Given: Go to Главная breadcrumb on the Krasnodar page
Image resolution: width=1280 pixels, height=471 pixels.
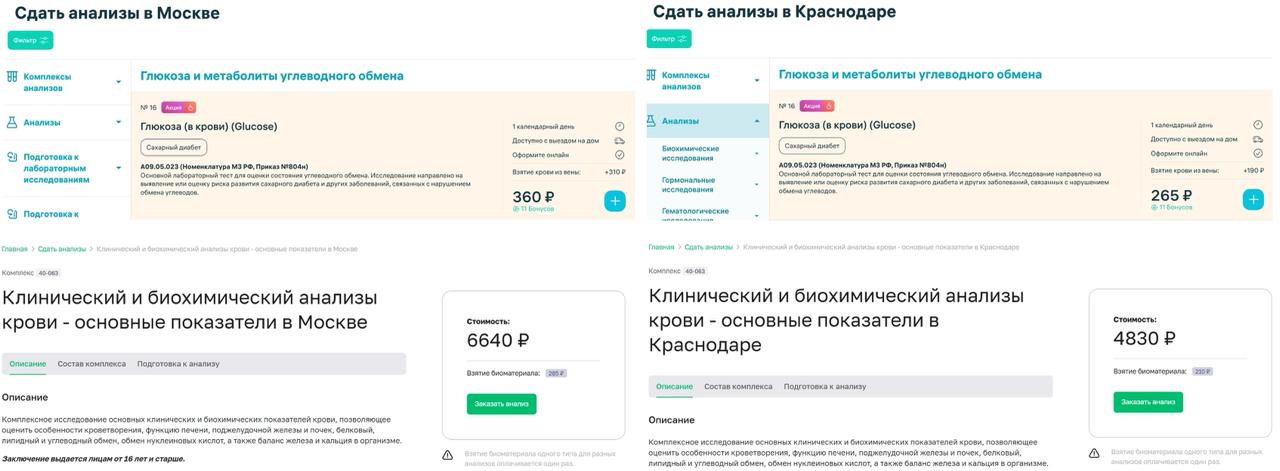Looking at the screenshot, I should 661,247.
